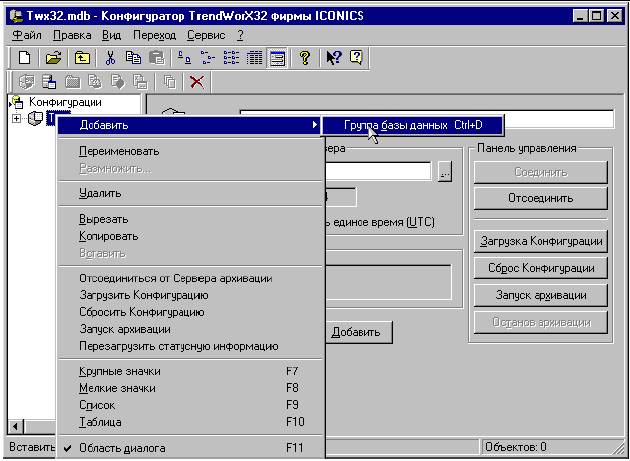This screenshot has height=461, width=630.
Task: Choose Переименовать from the context menu
Action: click(190, 151)
